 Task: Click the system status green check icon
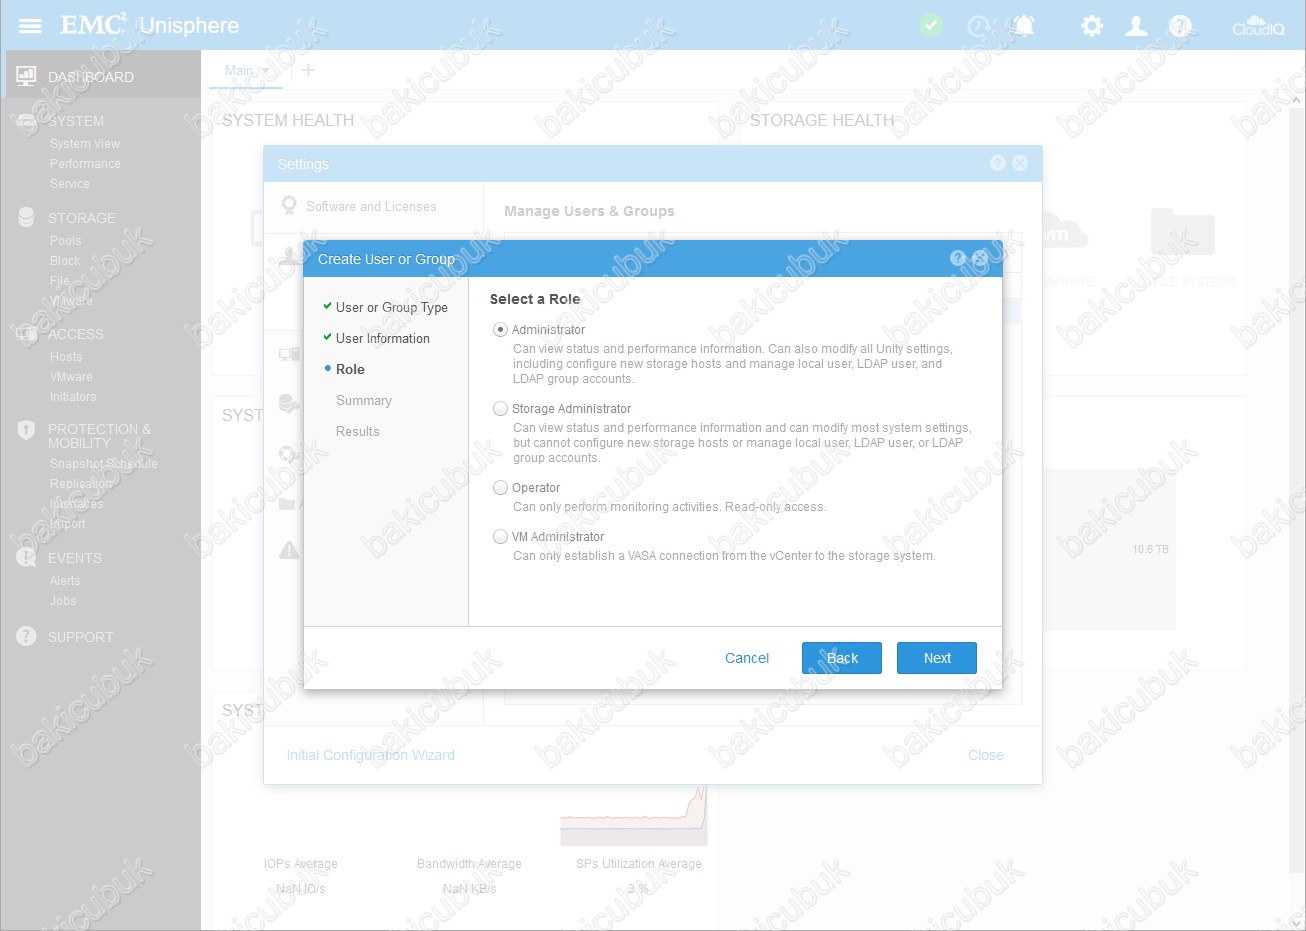[931, 25]
